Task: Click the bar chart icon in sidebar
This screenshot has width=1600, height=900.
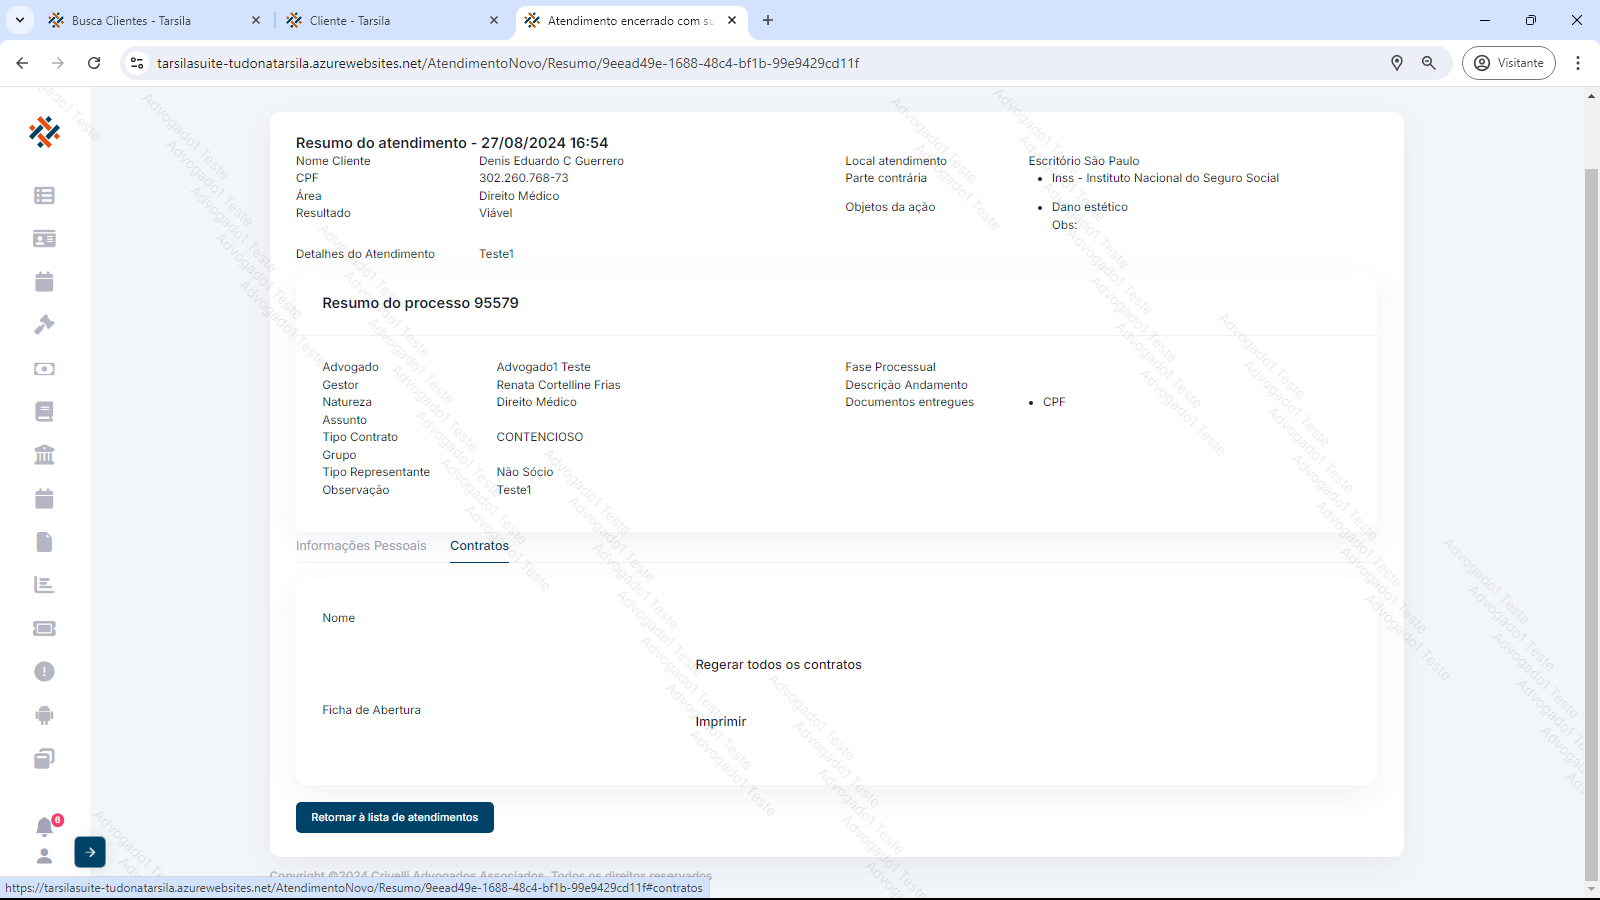Action: (x=44, y=585)
